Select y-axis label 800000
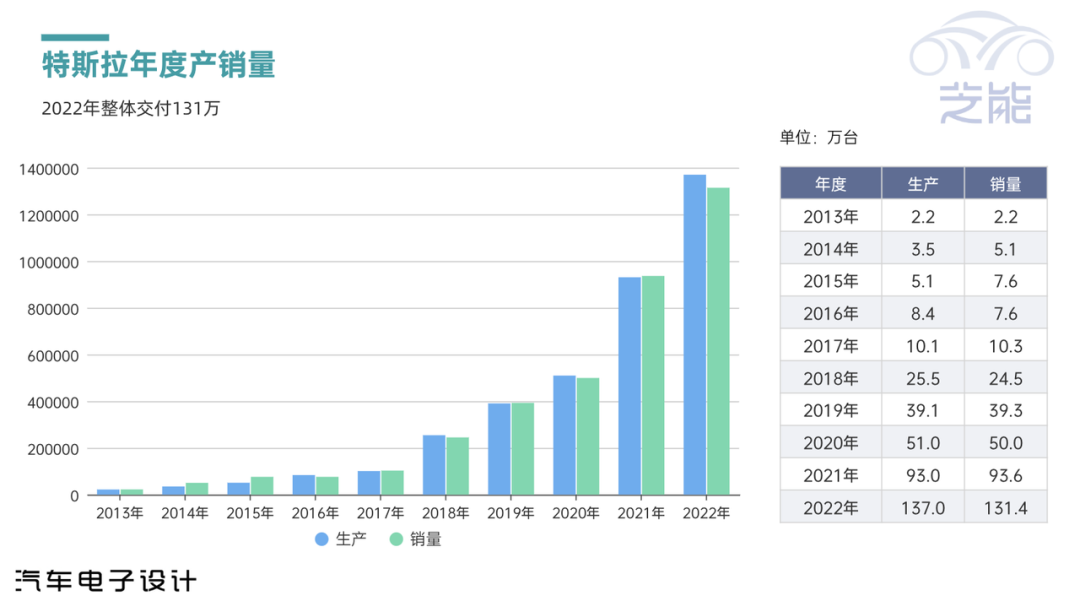This screenshot has height=601, width=1080. [53, 310]
